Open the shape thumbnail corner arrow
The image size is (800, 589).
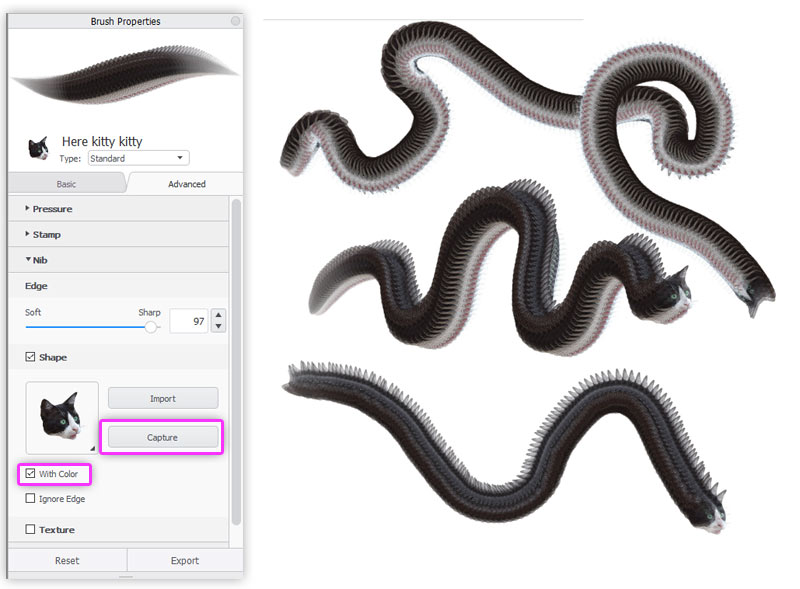92,448
